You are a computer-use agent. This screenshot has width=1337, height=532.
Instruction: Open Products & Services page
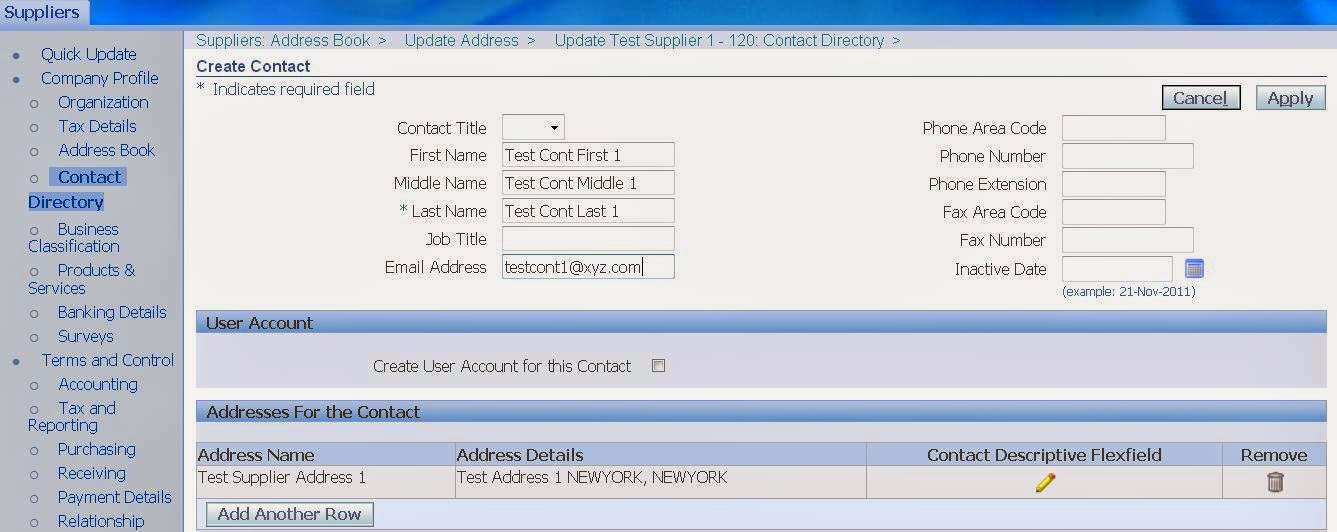pyautogui.click(x=81, y=279)
